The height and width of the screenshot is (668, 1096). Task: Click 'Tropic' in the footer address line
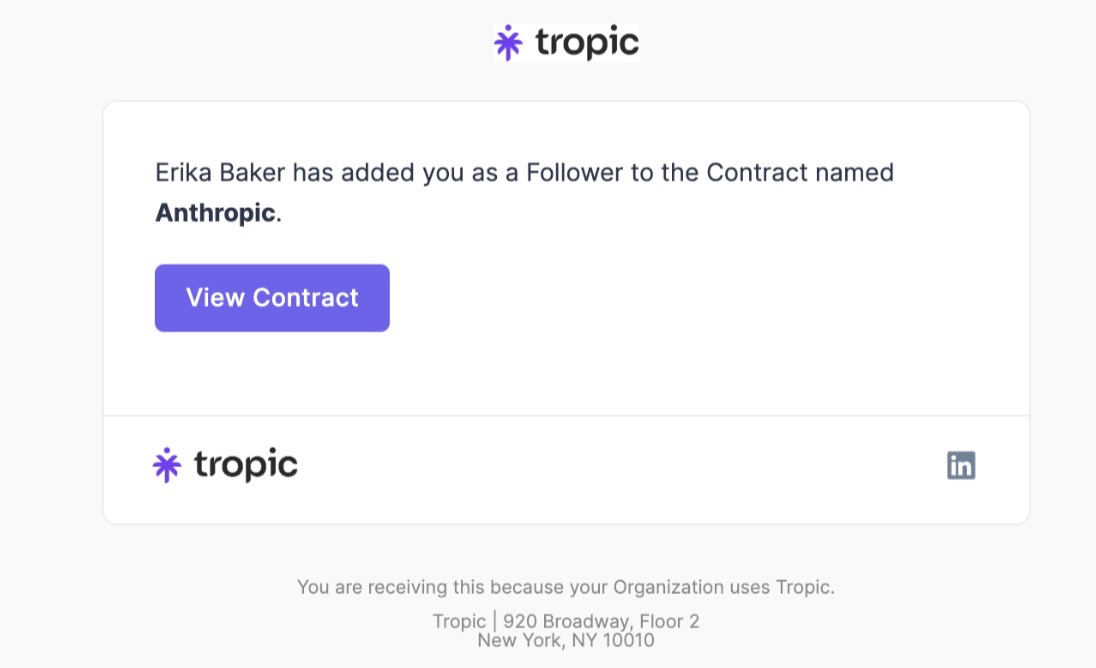(459, 621)
